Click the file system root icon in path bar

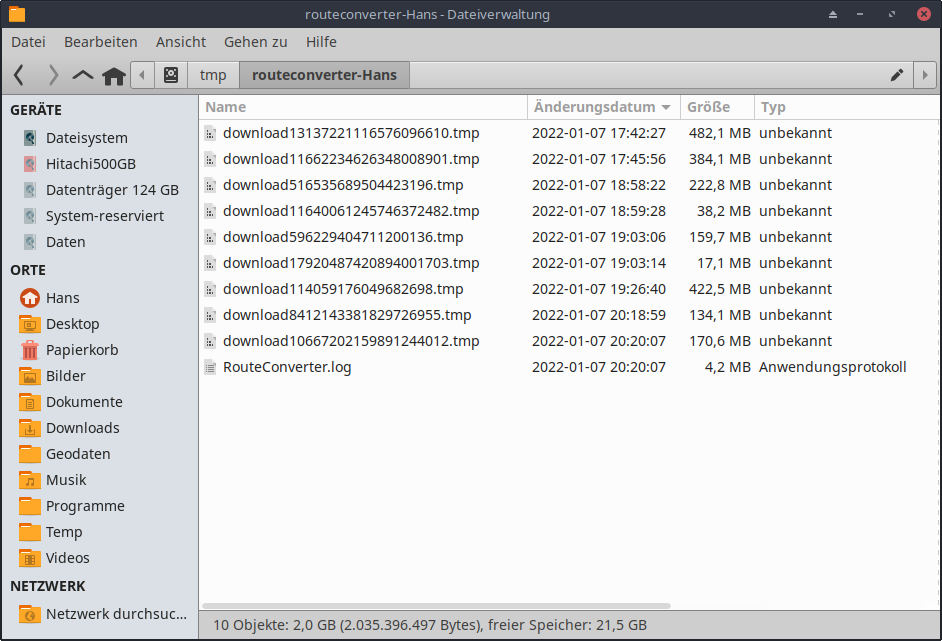tap(171, 75)
